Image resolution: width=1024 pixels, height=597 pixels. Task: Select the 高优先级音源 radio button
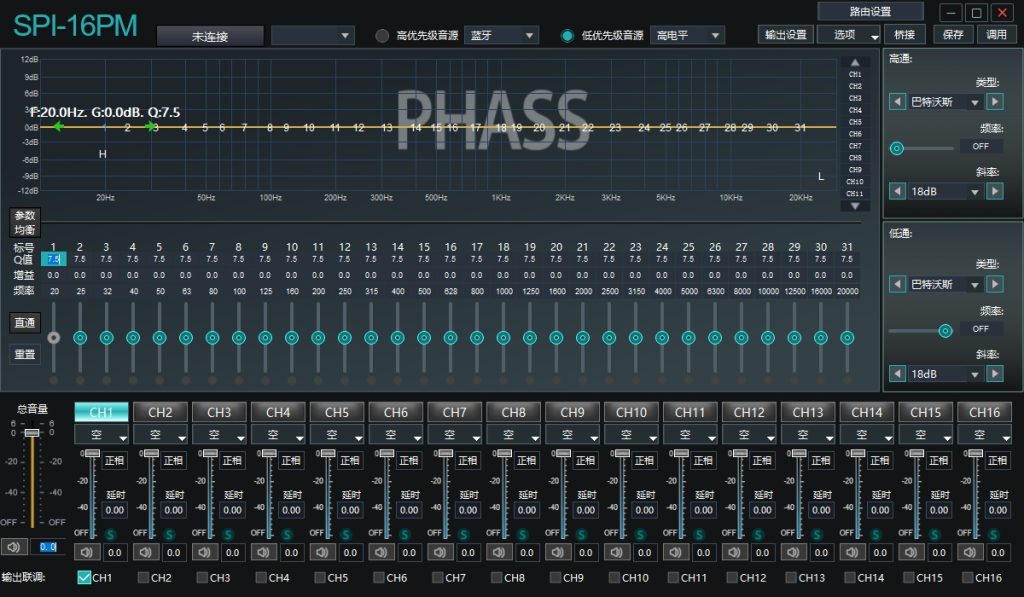pos(382,36)
